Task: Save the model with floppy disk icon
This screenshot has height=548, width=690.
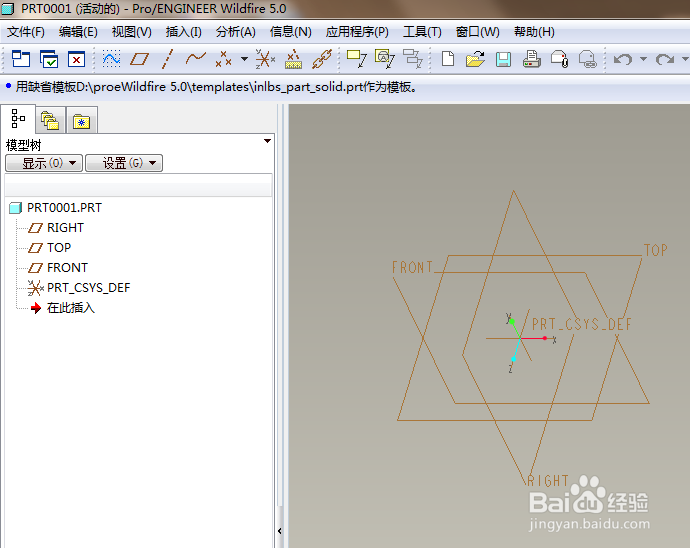Action: coord(503,59)
